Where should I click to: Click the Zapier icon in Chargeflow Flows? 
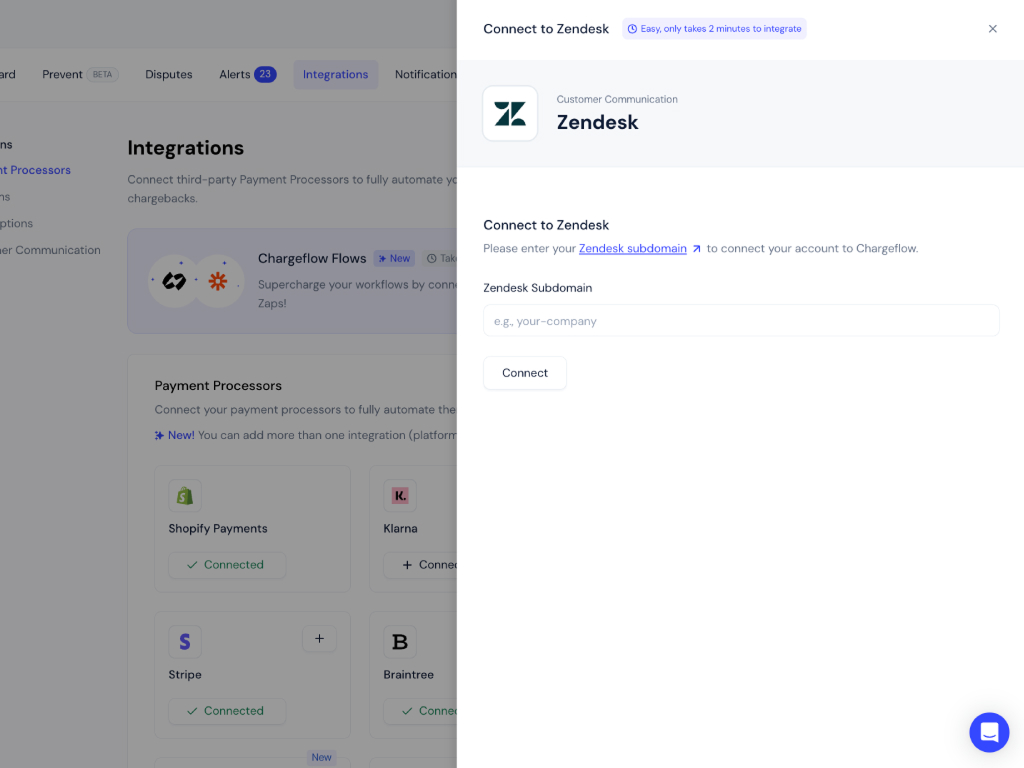click(x=217, y=282)
